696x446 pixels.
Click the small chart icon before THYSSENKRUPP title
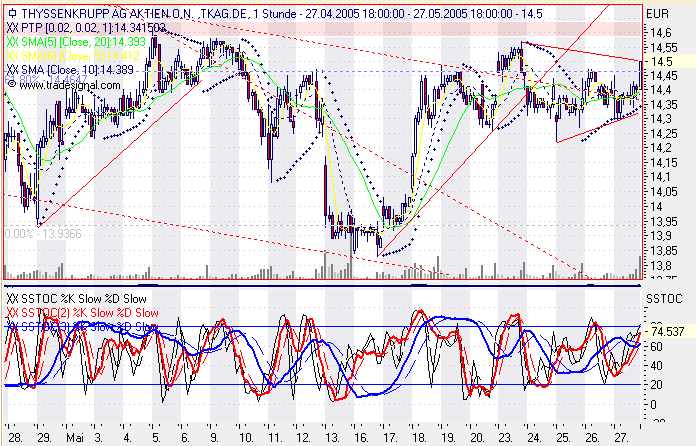(x=13, y=14)
